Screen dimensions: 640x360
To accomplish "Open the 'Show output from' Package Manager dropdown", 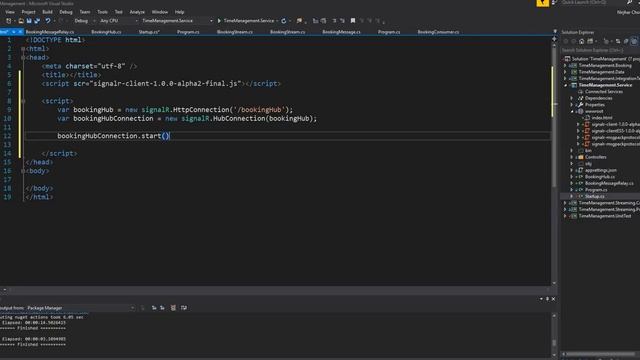I will coord(80,308).
